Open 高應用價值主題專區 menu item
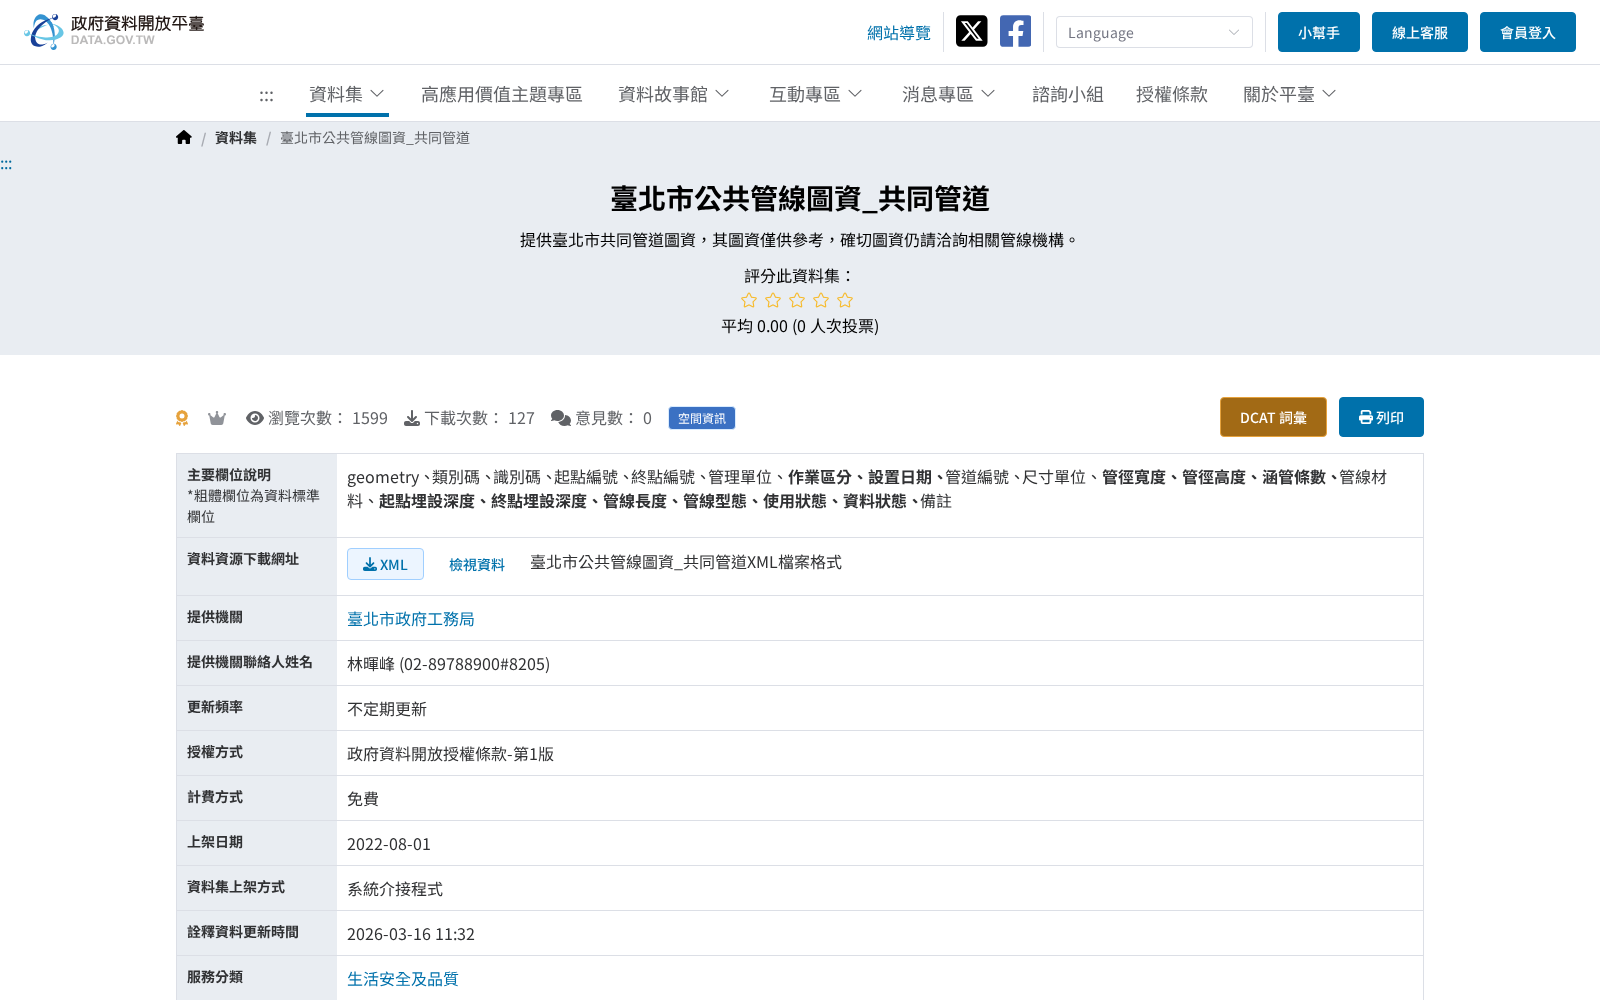The width and height of the screenshot is (1600, 1000). coord(501,94)
